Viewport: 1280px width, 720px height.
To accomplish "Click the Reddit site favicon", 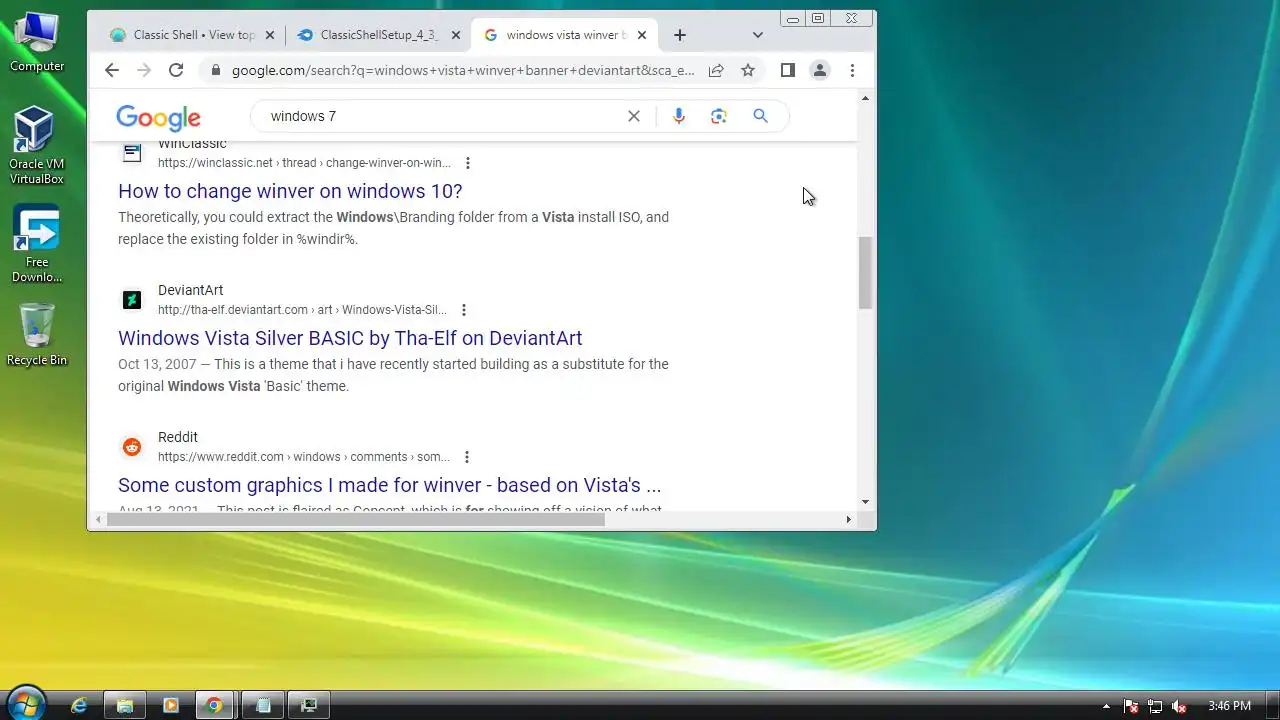I will click(132, 447).
